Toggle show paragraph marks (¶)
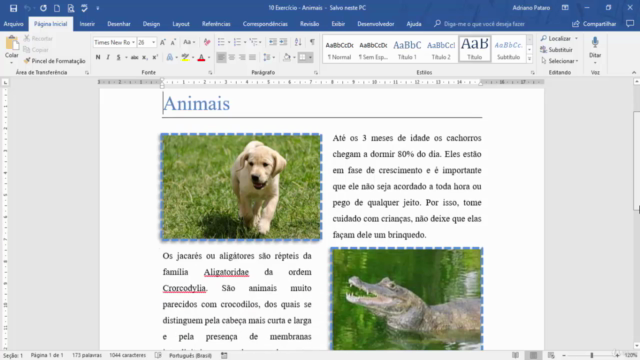640x360 pixels. click(x=312, y=42)
